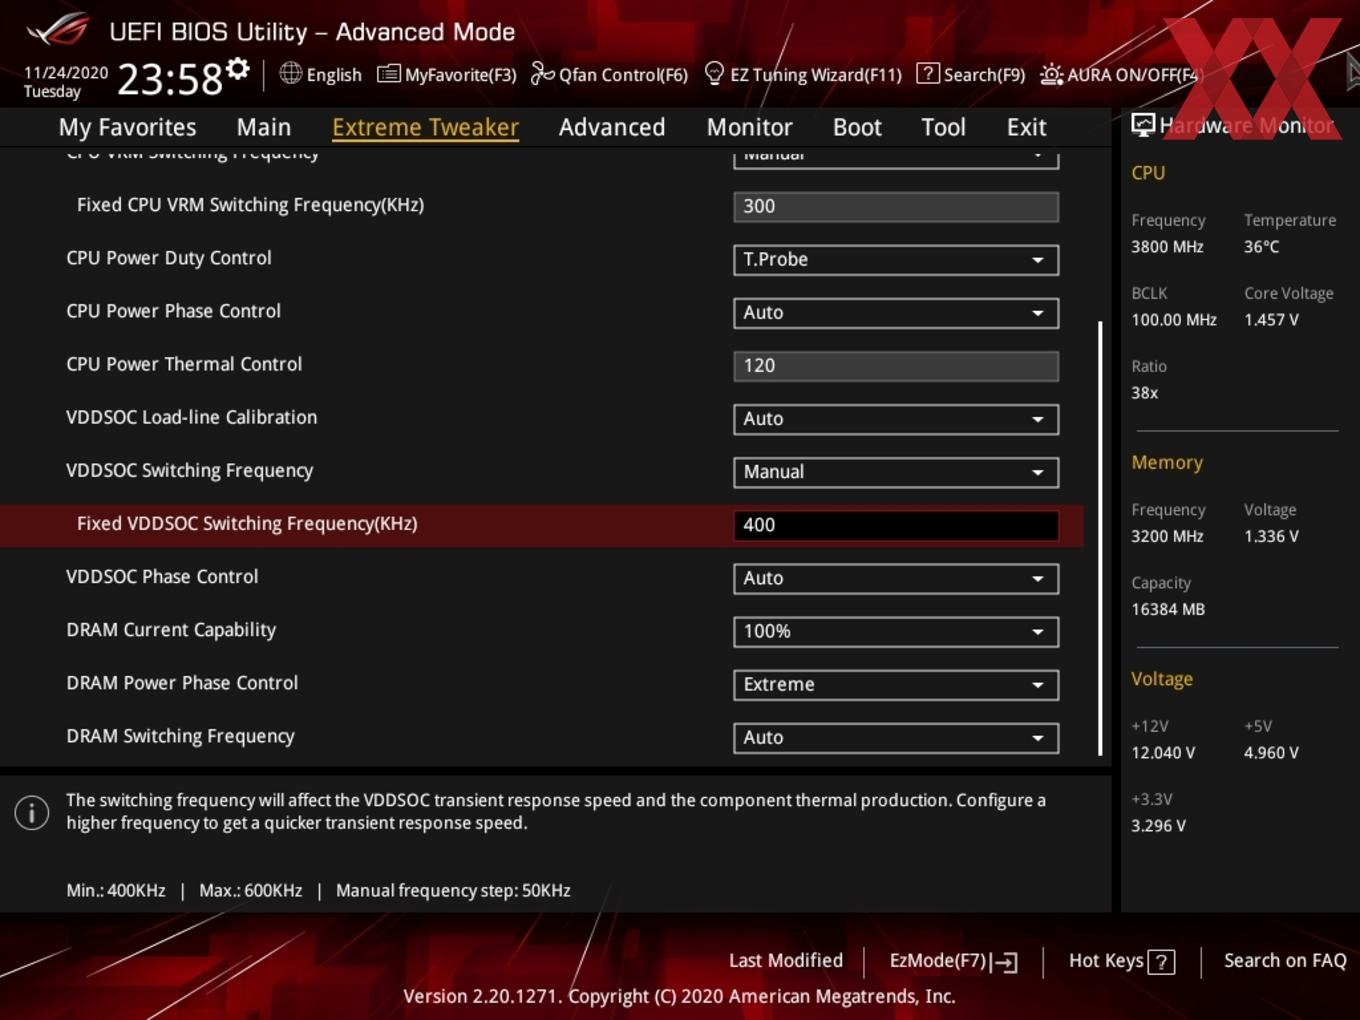Viewport: 1360px width, 1020px height.
Task: Open the Monitor tab
Action: [750, 127]
